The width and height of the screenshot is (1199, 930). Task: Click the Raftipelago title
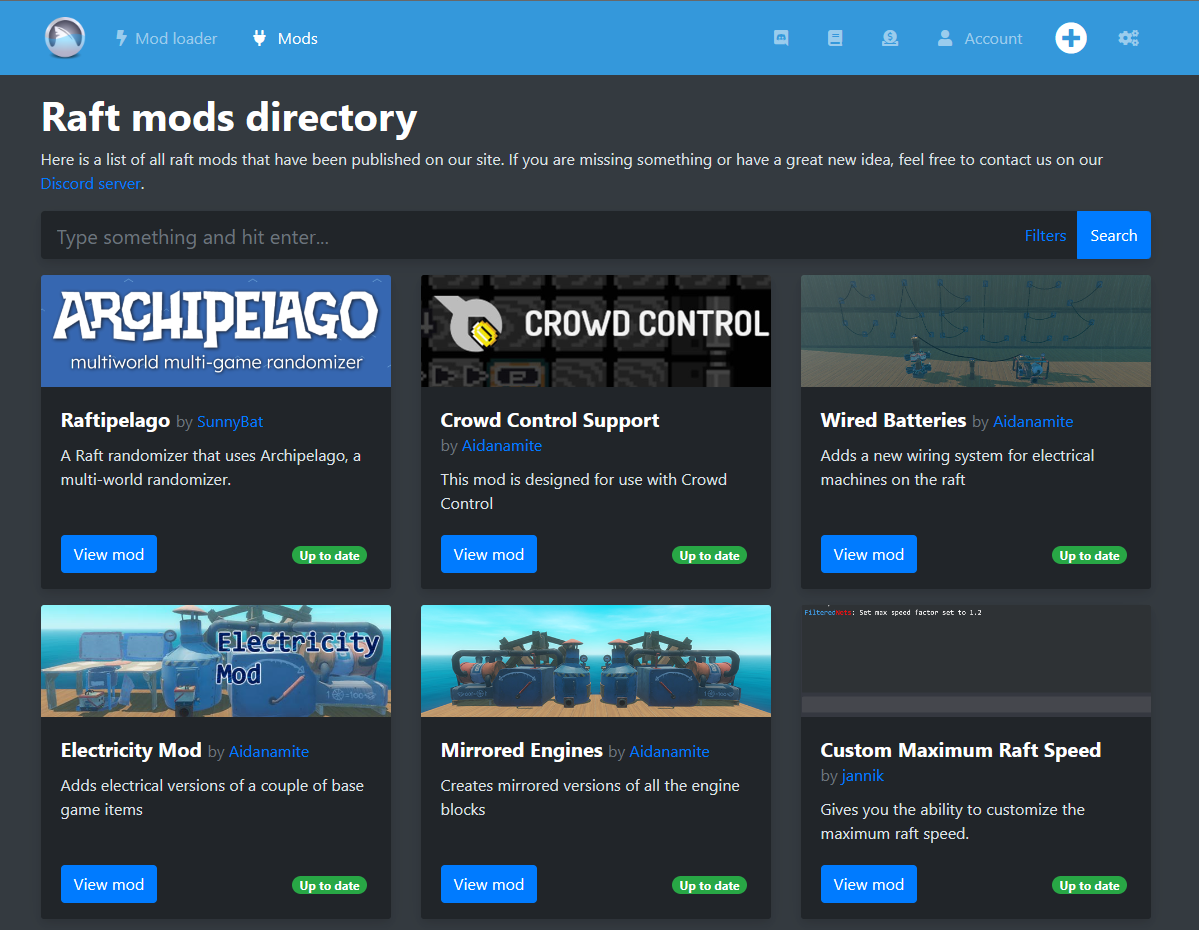point(115,421)
